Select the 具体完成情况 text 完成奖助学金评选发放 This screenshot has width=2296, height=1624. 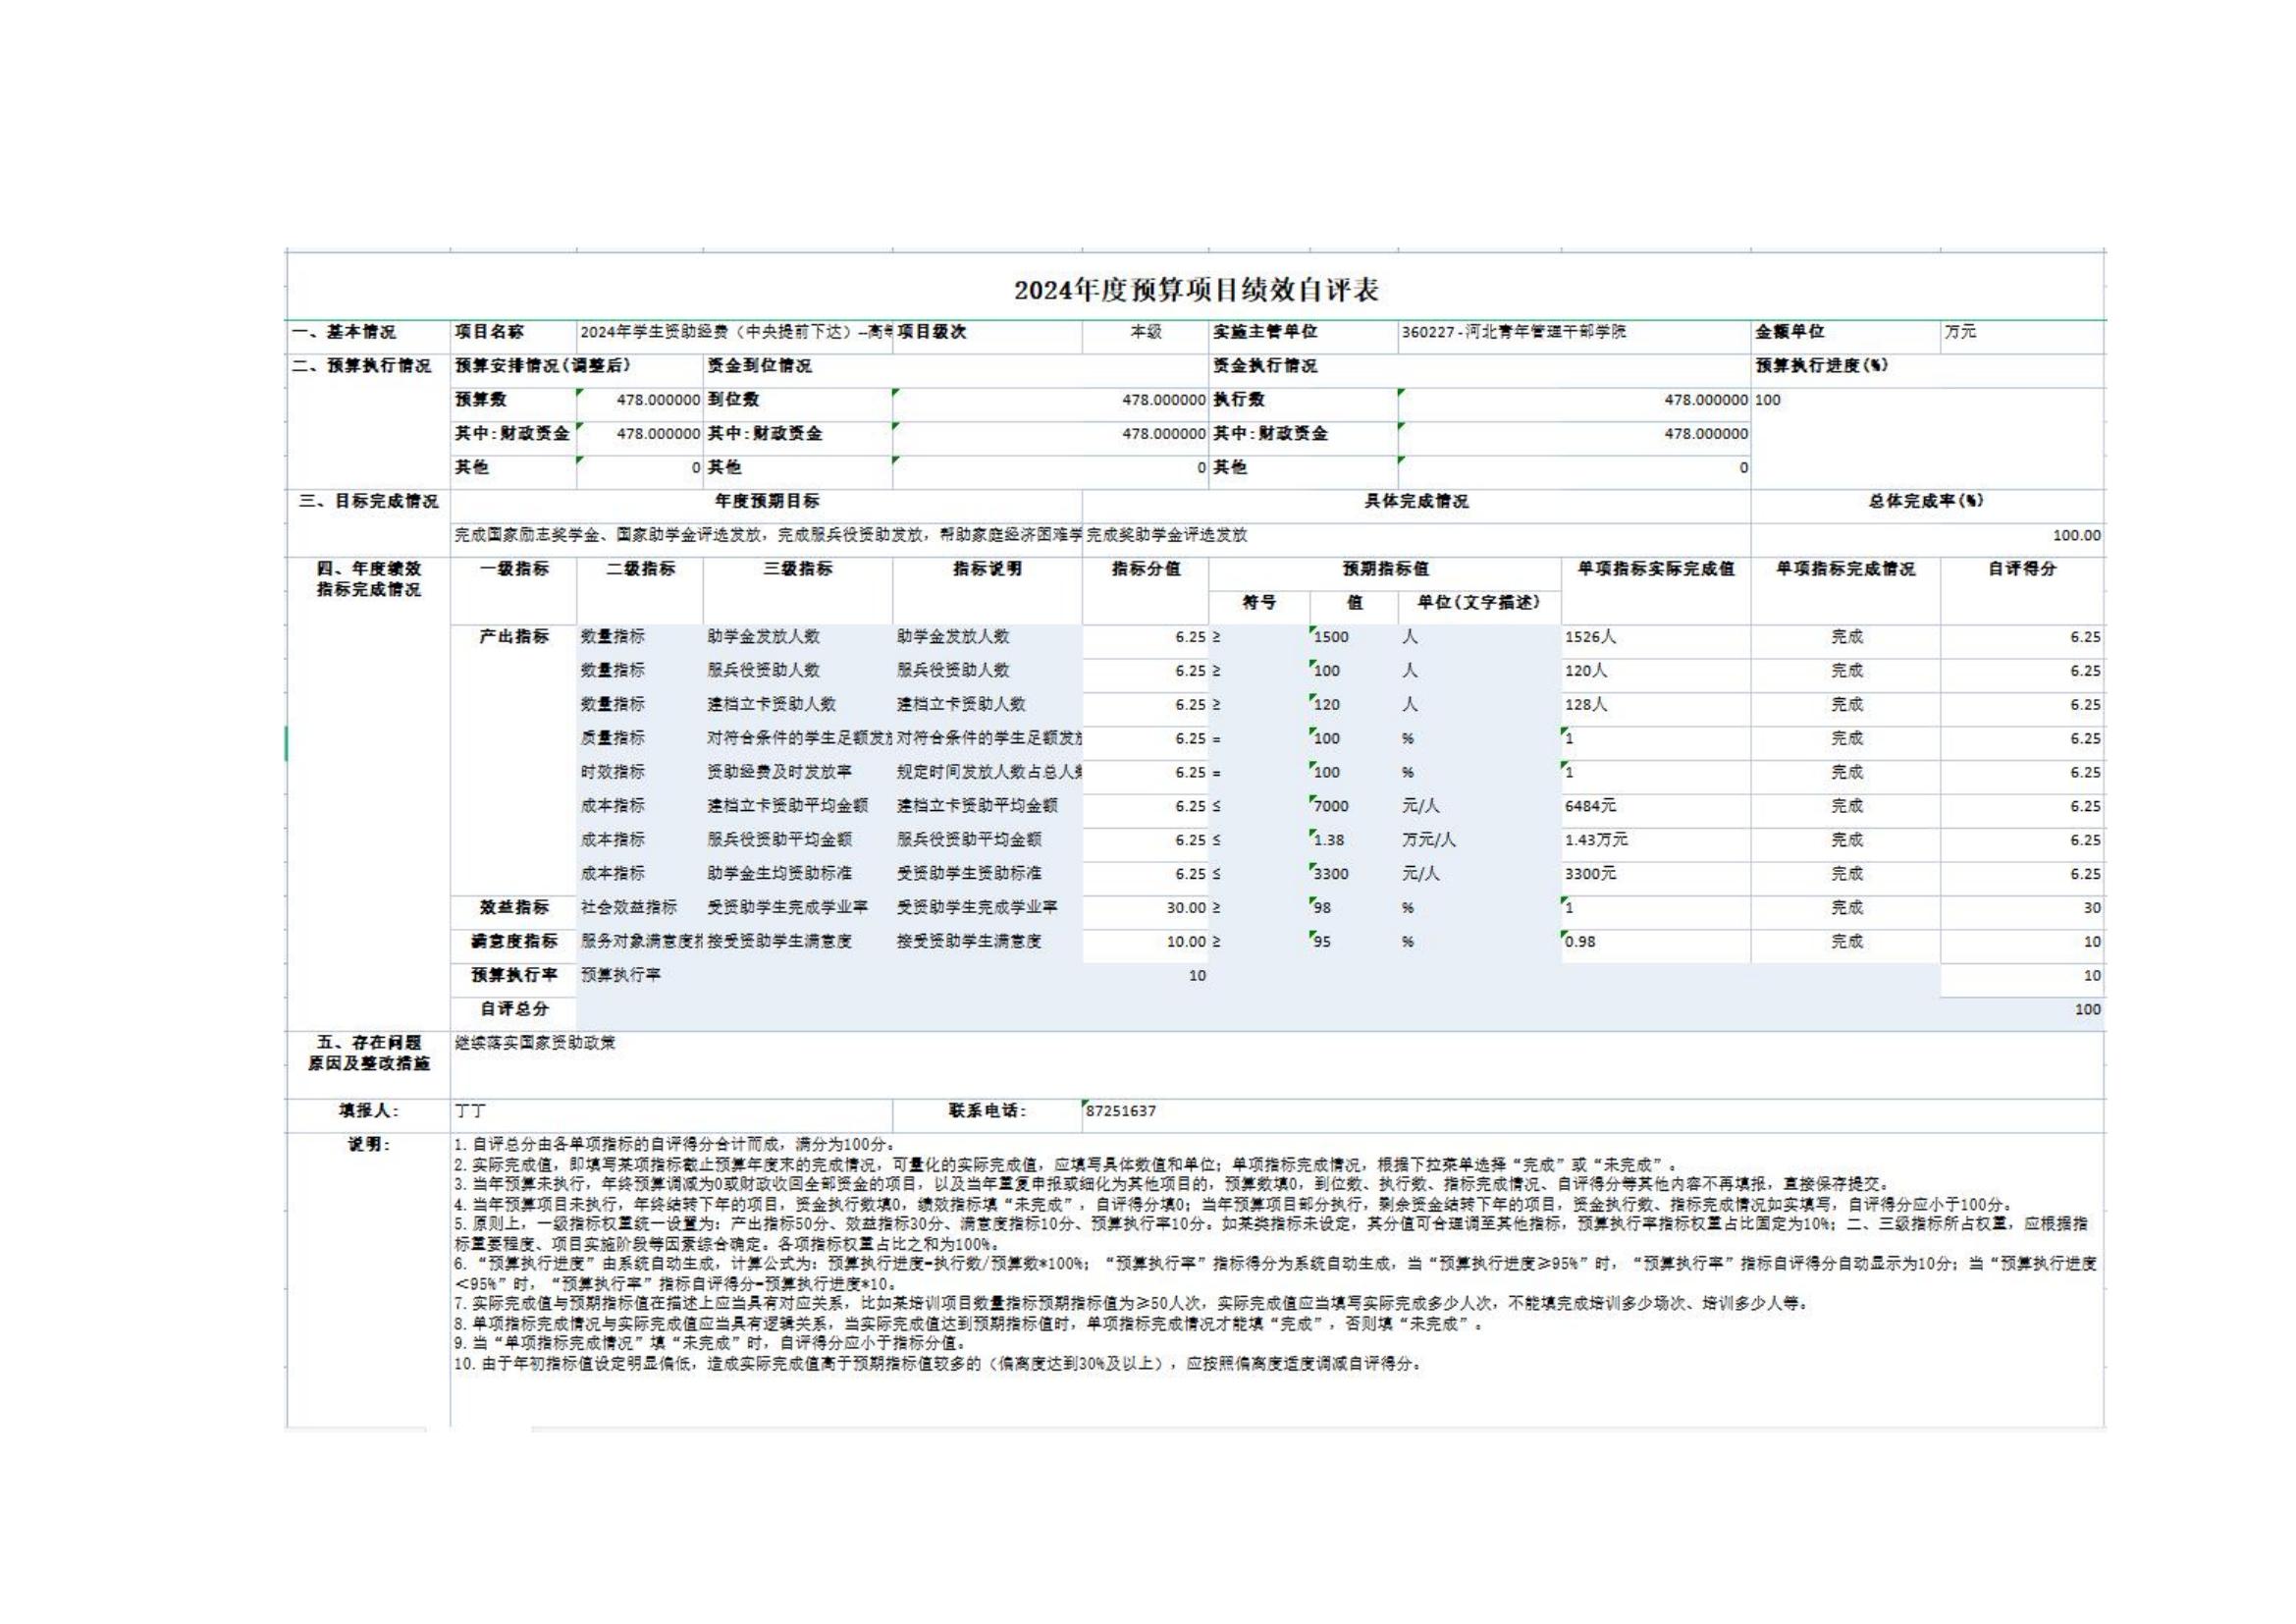1167,536
